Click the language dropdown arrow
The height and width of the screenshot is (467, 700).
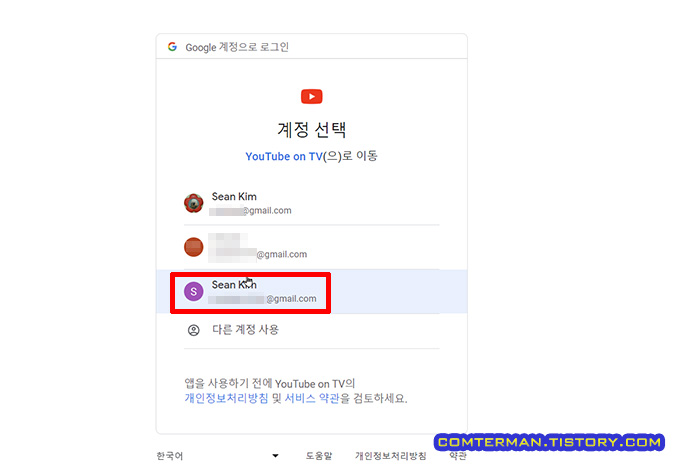click(x=275, y=456)
